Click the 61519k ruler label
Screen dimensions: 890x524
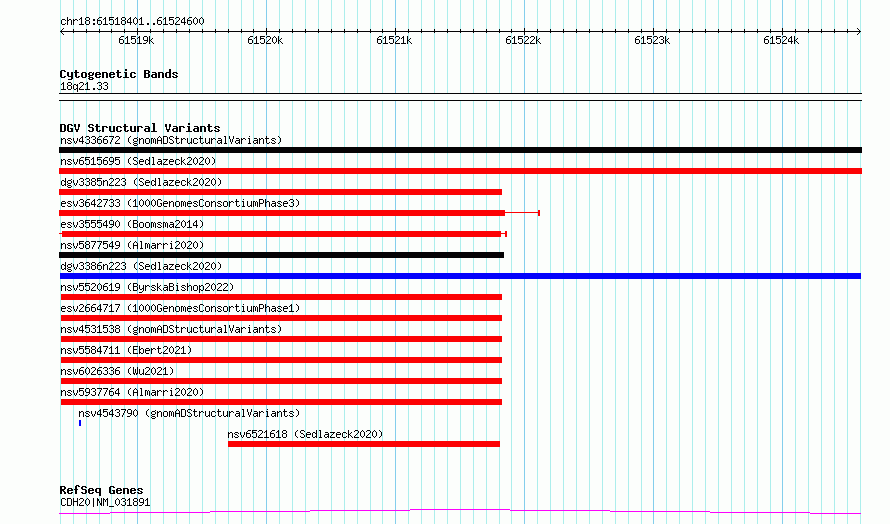tap(136, 41)
